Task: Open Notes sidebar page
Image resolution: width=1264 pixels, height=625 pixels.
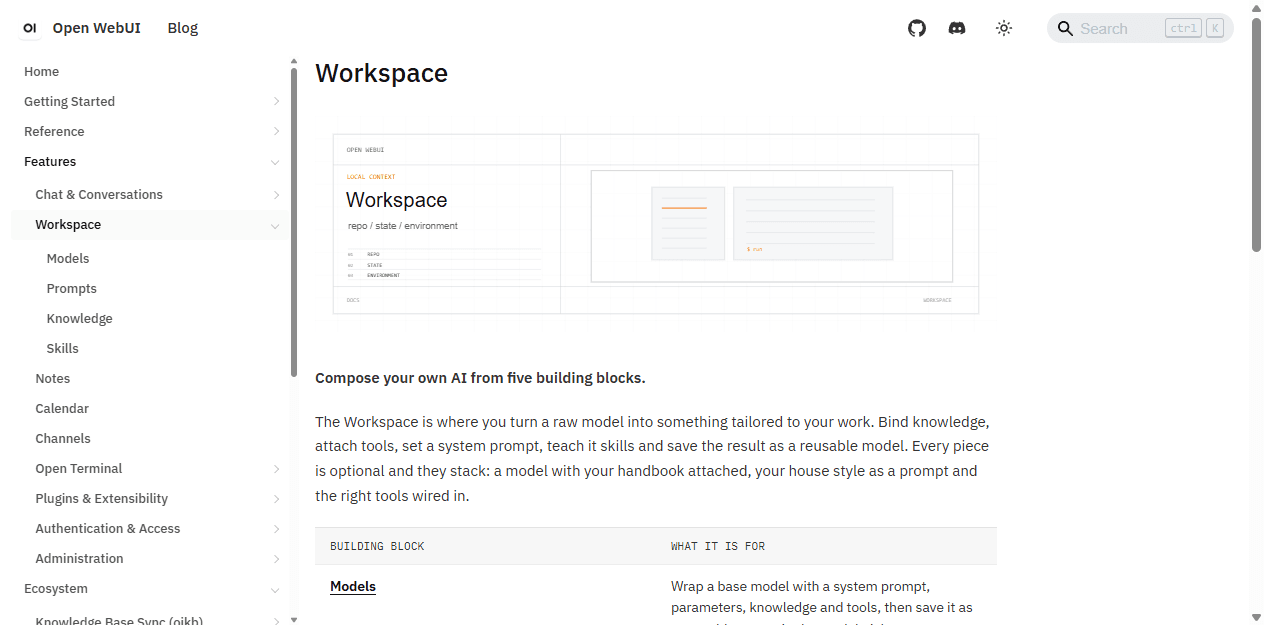Action: 53,379
